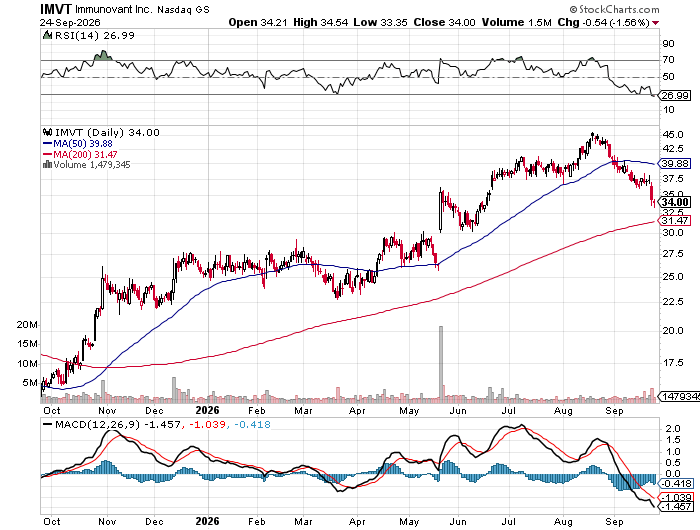Click the tallest volume spike bar in late May
This screenshot has height=530, width=700.
[x=441, y=363]
